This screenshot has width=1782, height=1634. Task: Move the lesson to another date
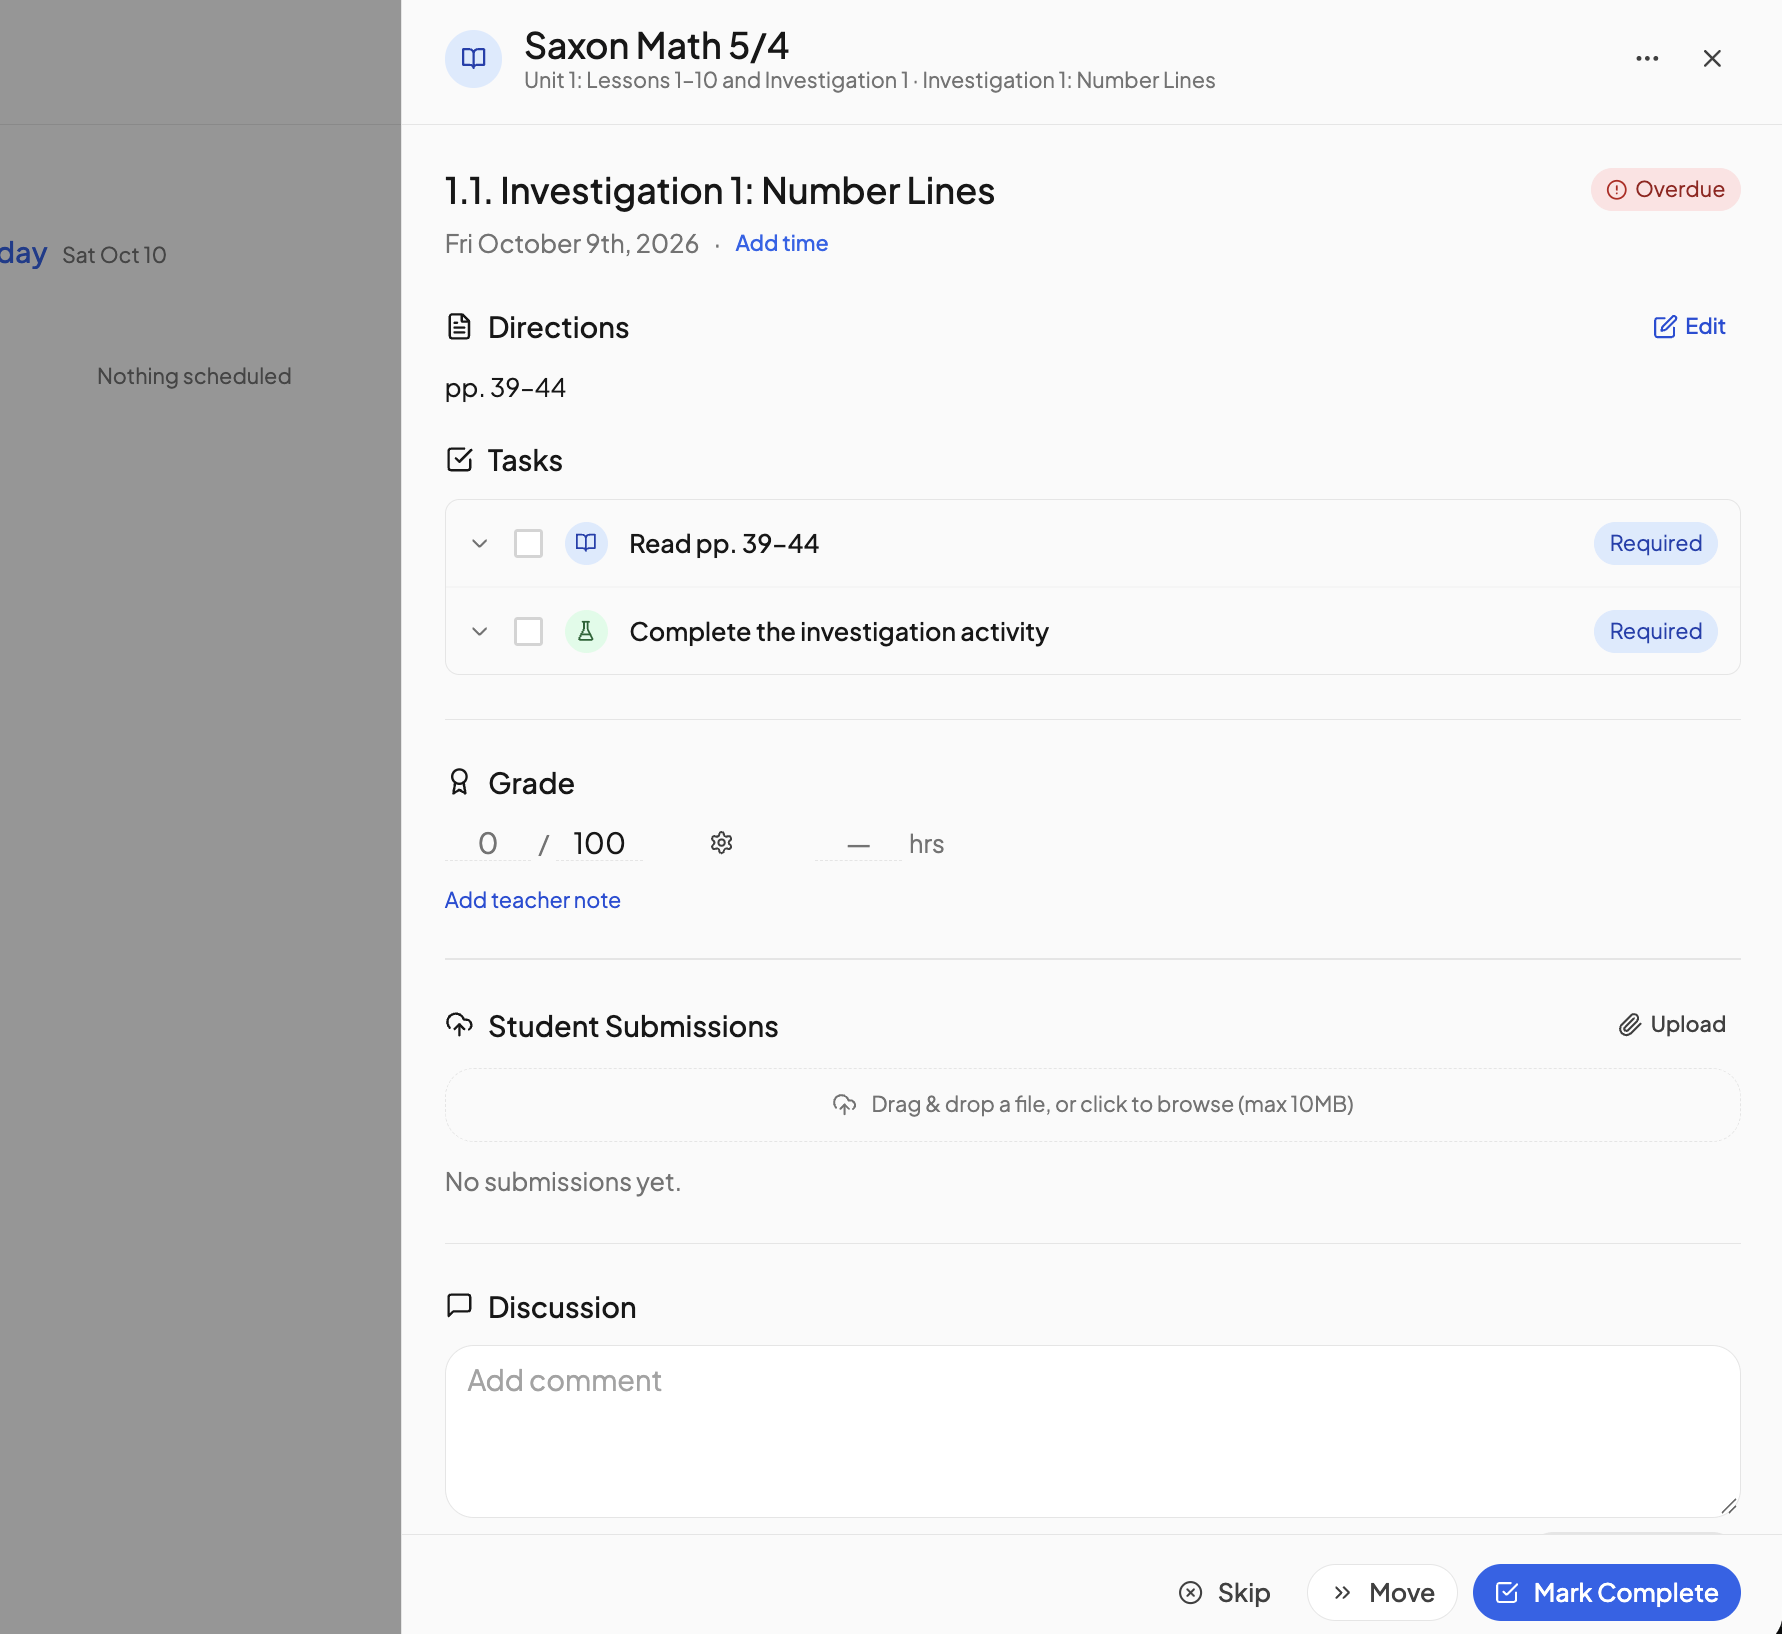pyautogui.click(x=1383, y=1592)
